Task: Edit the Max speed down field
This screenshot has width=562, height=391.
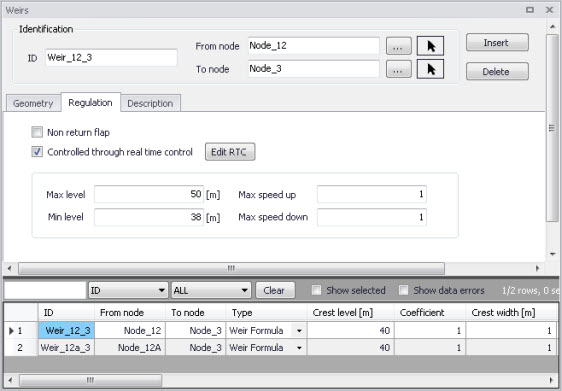Action: [x=372, y=217]
